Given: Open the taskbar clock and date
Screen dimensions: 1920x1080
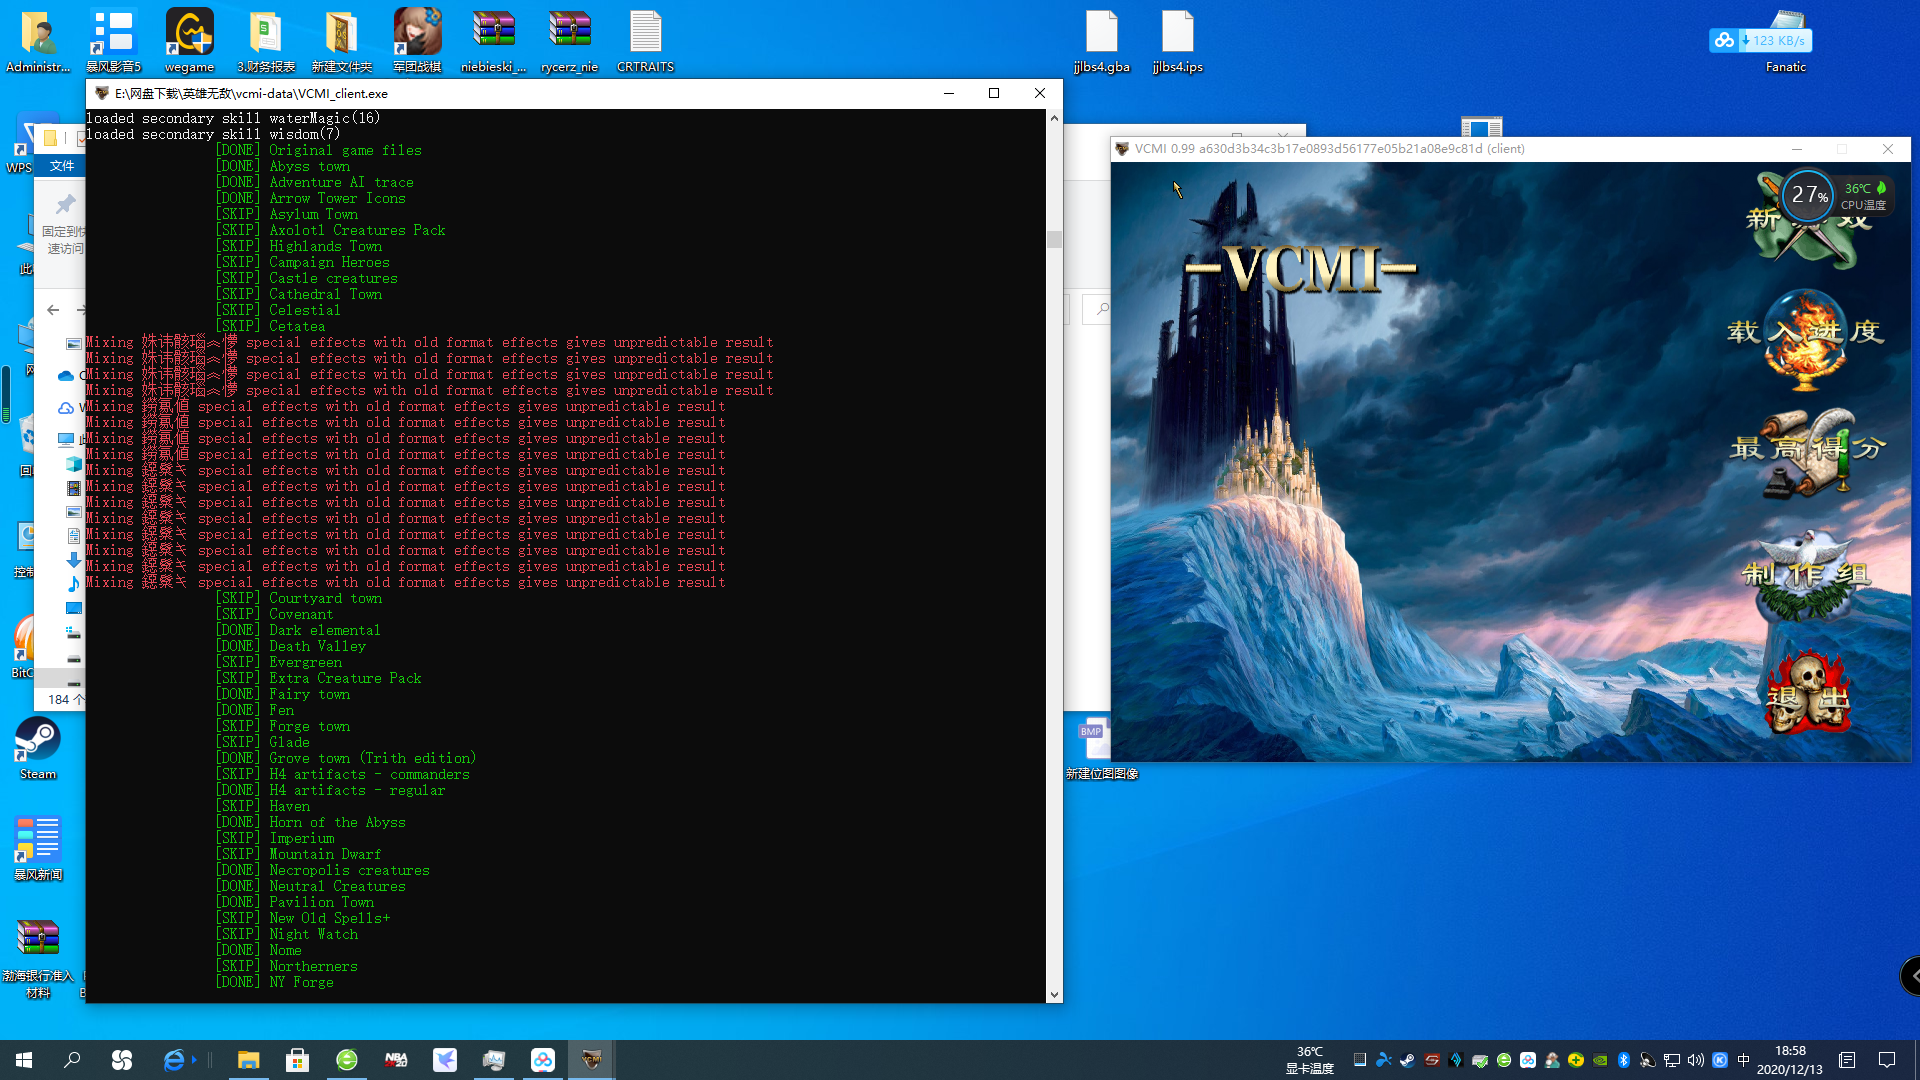Looking at the screenshot, I should (x=1790, y=1060).
